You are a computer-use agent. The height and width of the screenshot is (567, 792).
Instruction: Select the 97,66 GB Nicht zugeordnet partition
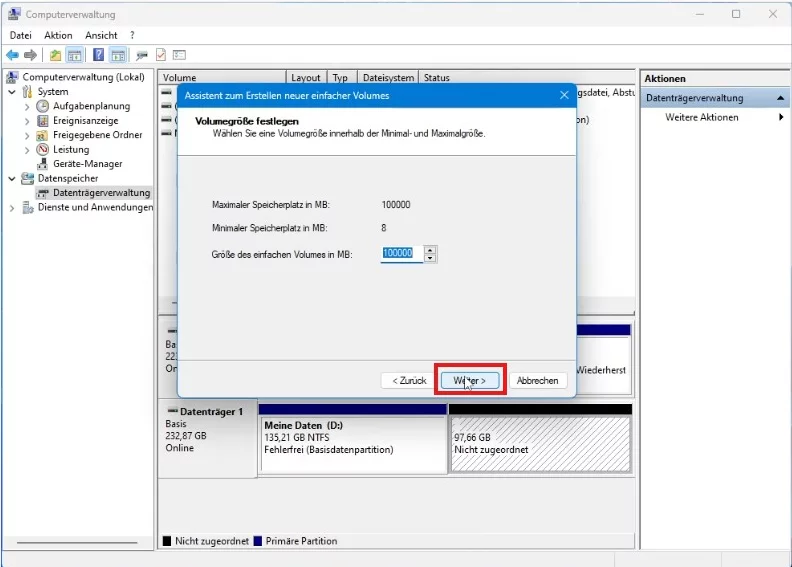point(540,444)
